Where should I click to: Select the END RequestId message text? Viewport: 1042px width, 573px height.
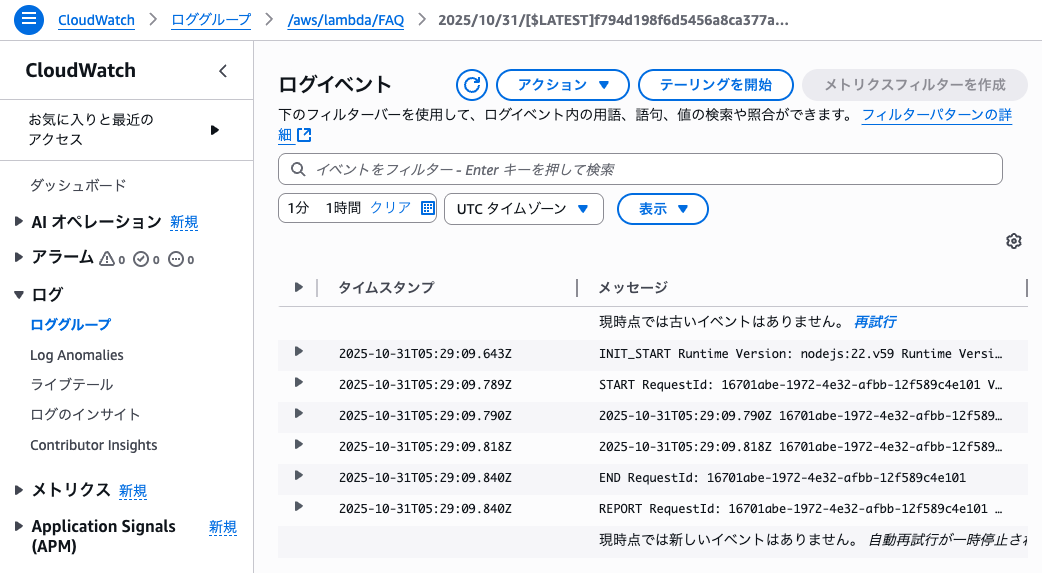tap(782, 478)
